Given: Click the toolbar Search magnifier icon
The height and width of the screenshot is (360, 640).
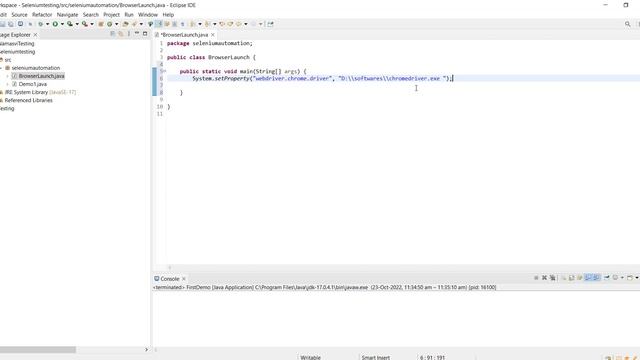Looking at the screenshot, I should click(627, 24).
